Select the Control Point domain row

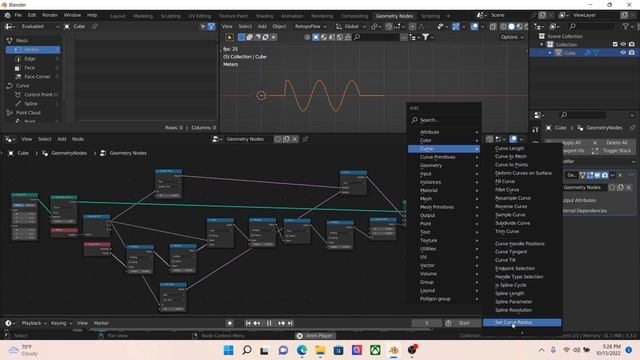coord(33,95)
